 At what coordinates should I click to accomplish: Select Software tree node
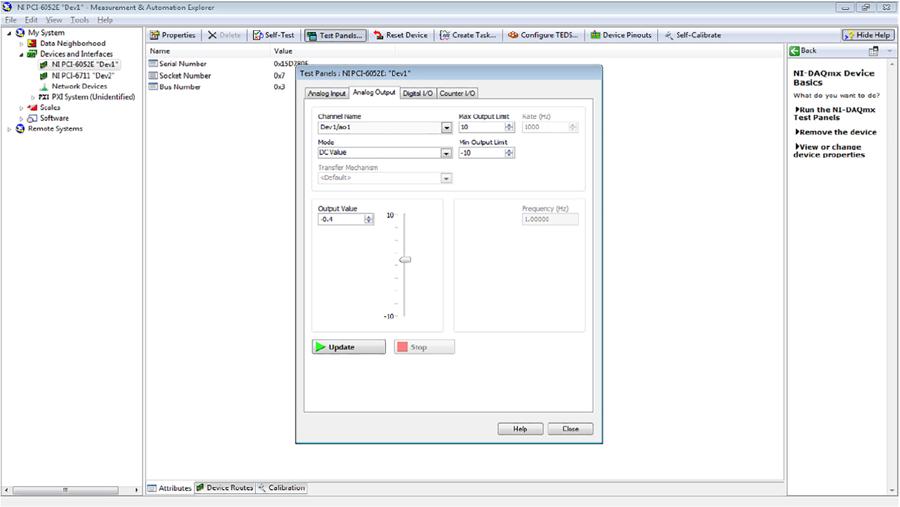[x=54, y=118]
